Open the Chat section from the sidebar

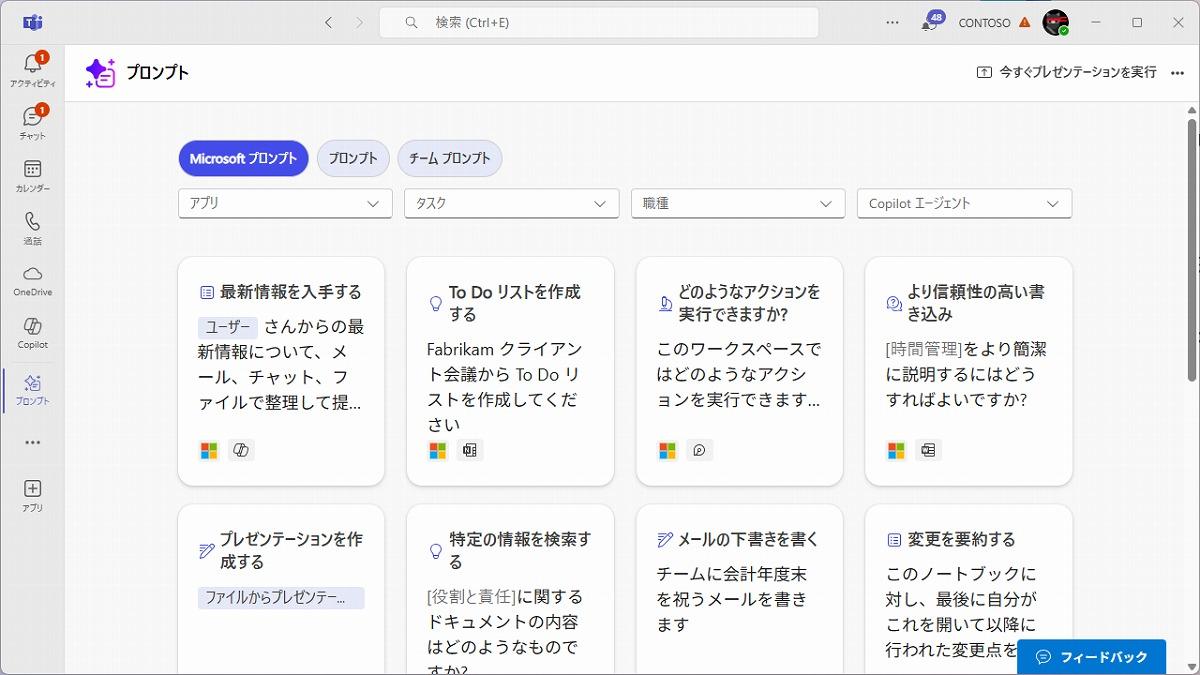point(32,120)
